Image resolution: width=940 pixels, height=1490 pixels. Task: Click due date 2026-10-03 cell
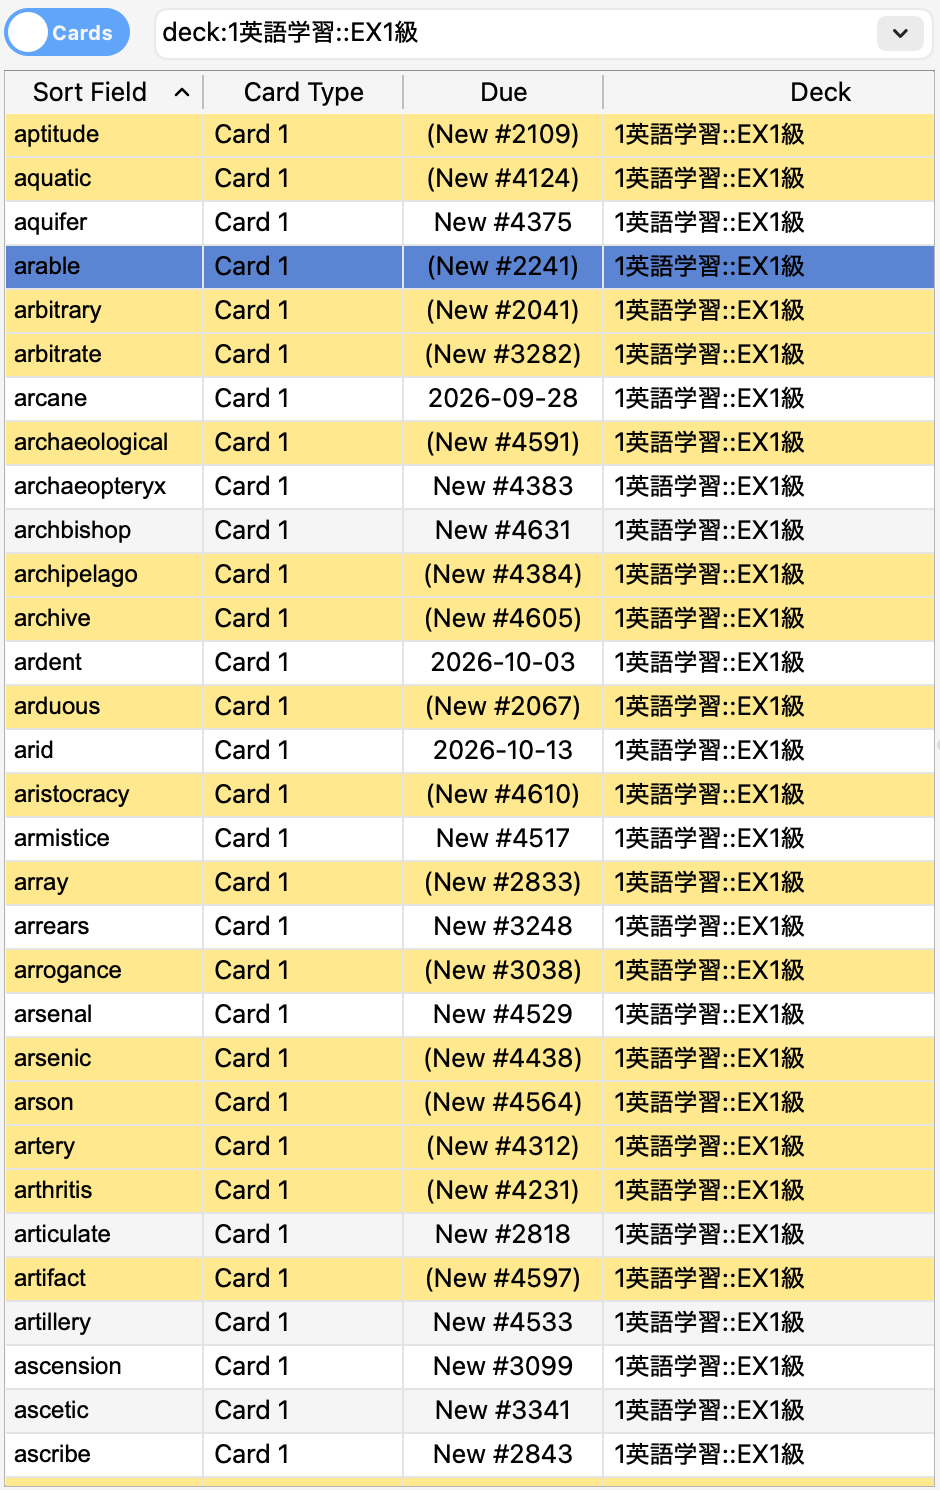[x=503, y=662]
